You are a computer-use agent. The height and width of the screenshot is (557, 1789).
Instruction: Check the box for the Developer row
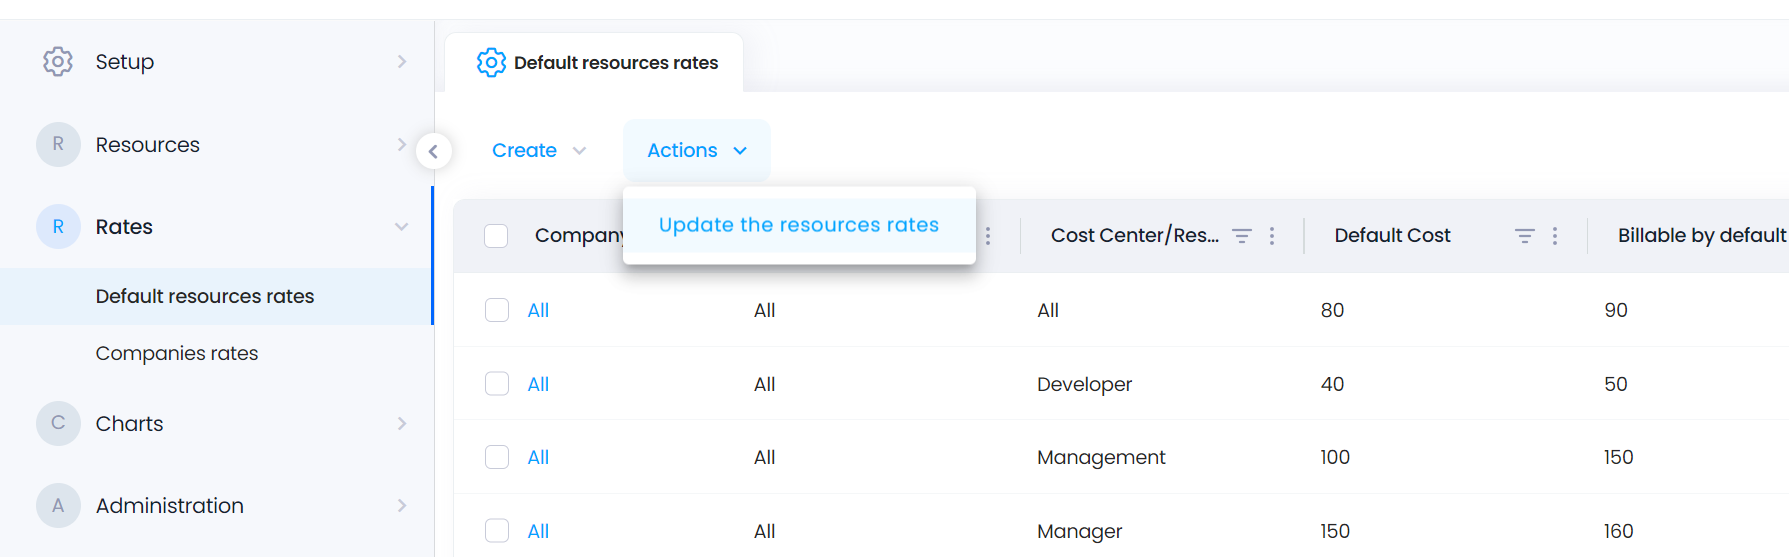click(x=497, y=384)
